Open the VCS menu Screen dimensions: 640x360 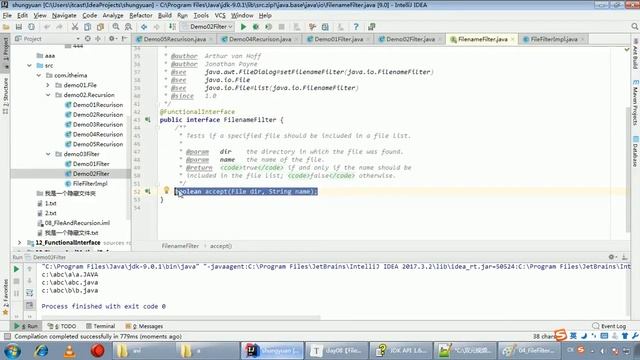220,16
